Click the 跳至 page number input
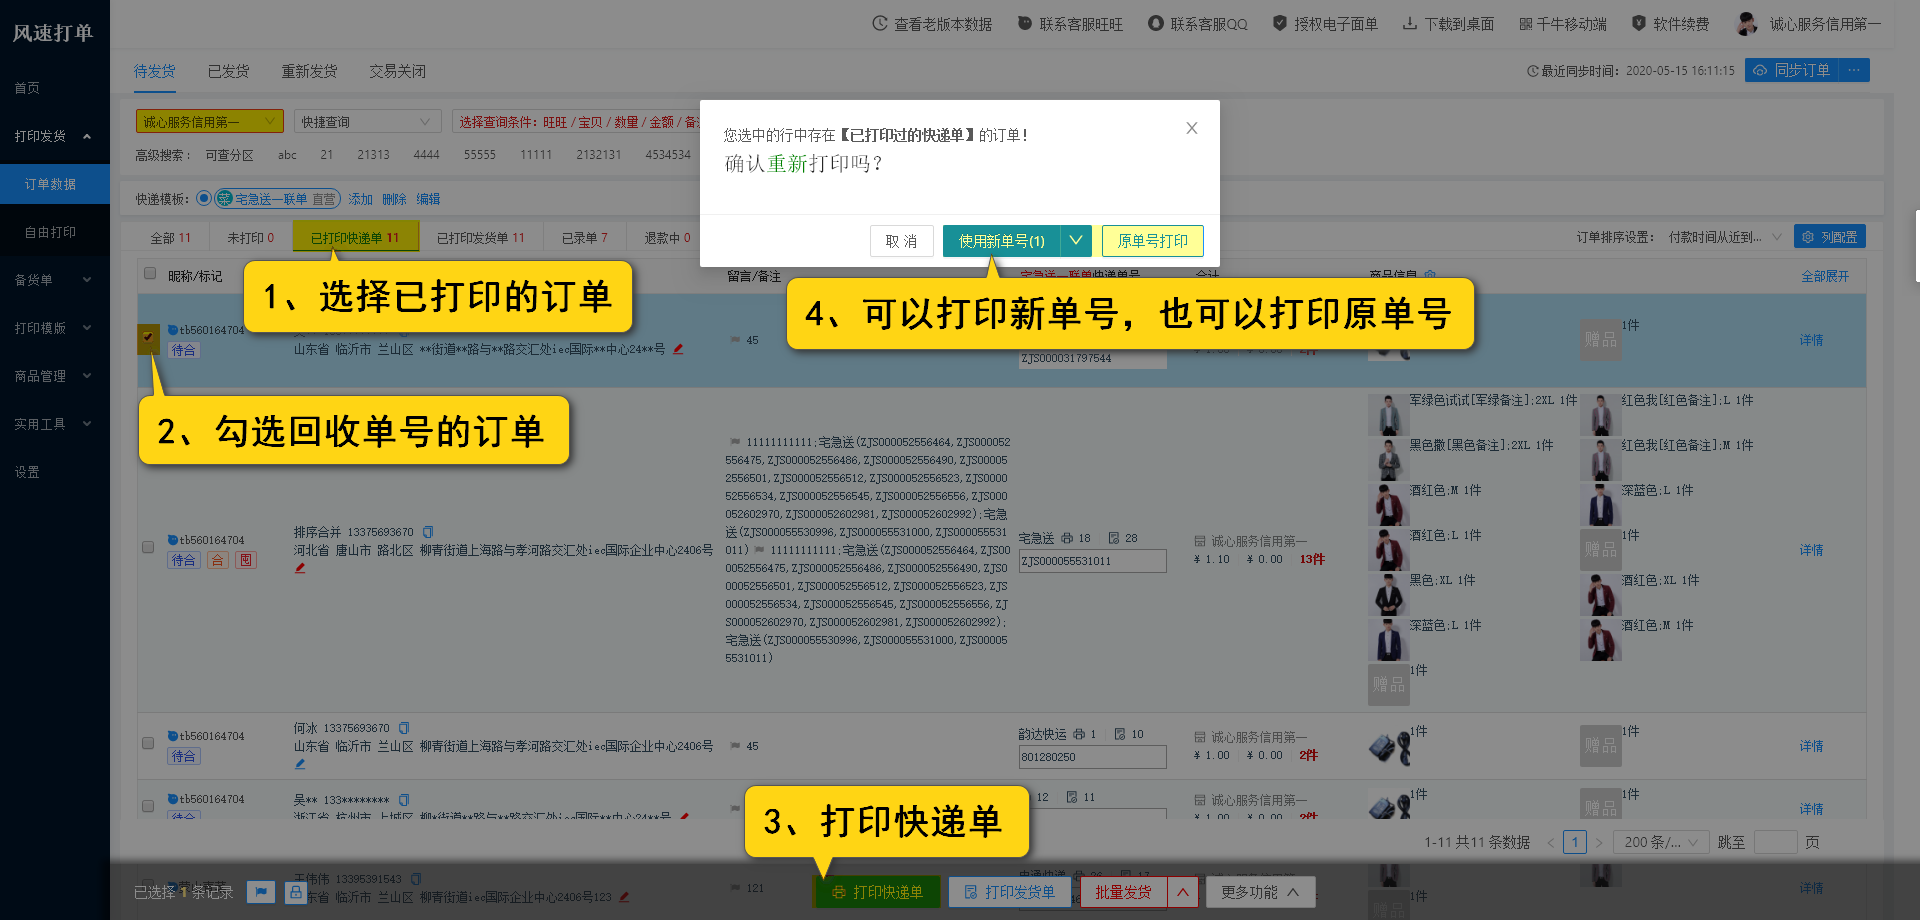 click(x=1776, y=842)
